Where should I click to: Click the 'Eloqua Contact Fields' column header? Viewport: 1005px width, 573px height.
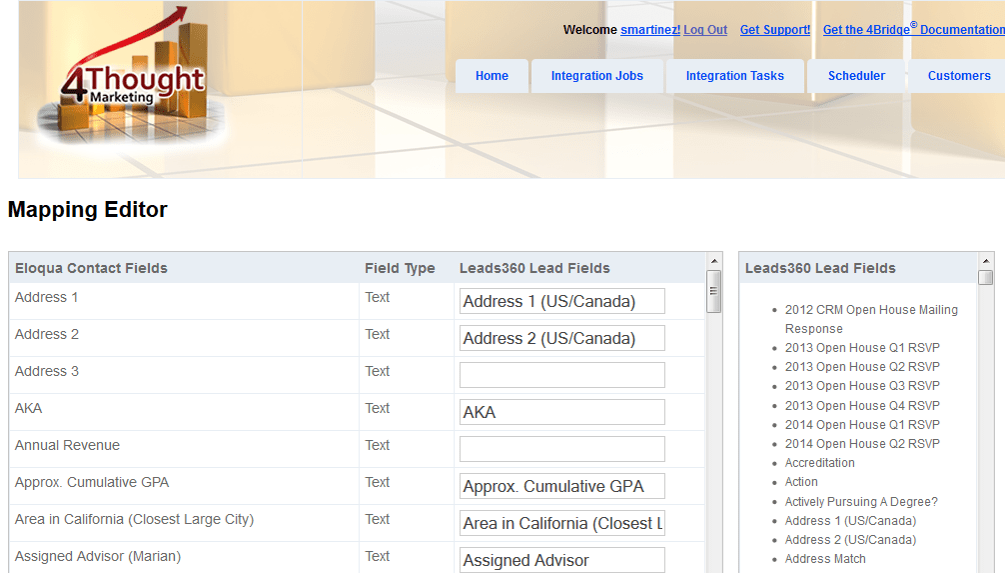pyautogui.click(x=91, y=269)
